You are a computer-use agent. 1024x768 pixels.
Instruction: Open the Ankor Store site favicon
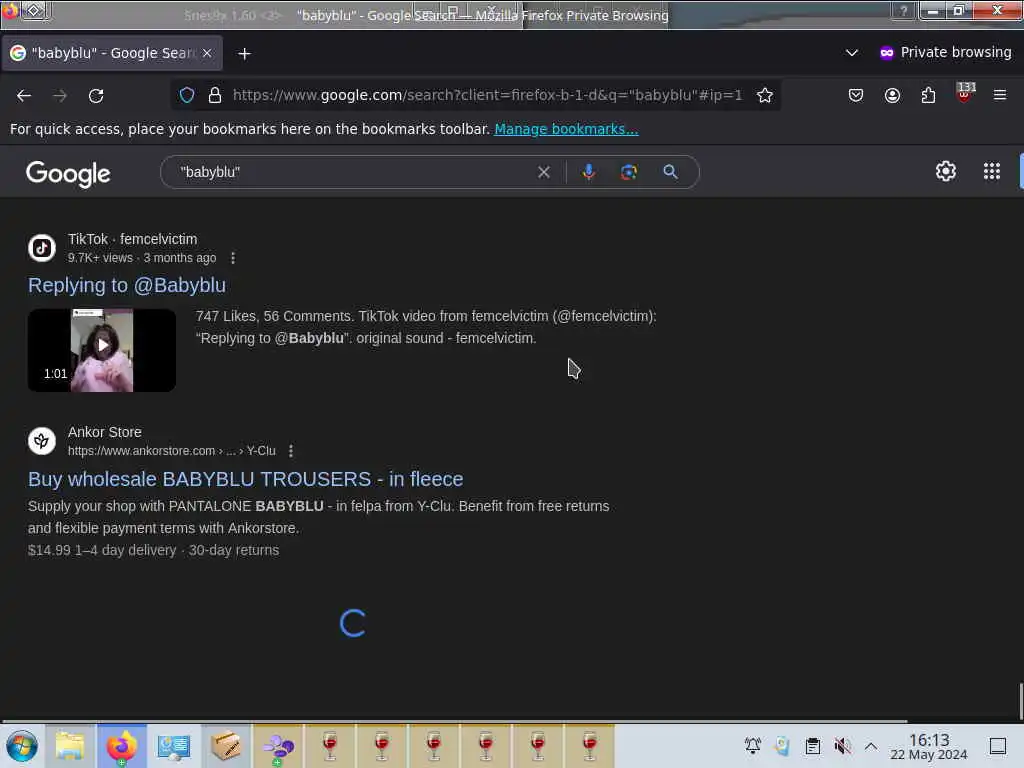coord(42,441)
